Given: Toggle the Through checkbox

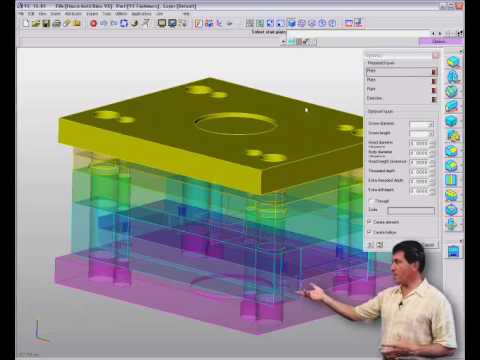Looking at the screenshot, I should 371,201.
